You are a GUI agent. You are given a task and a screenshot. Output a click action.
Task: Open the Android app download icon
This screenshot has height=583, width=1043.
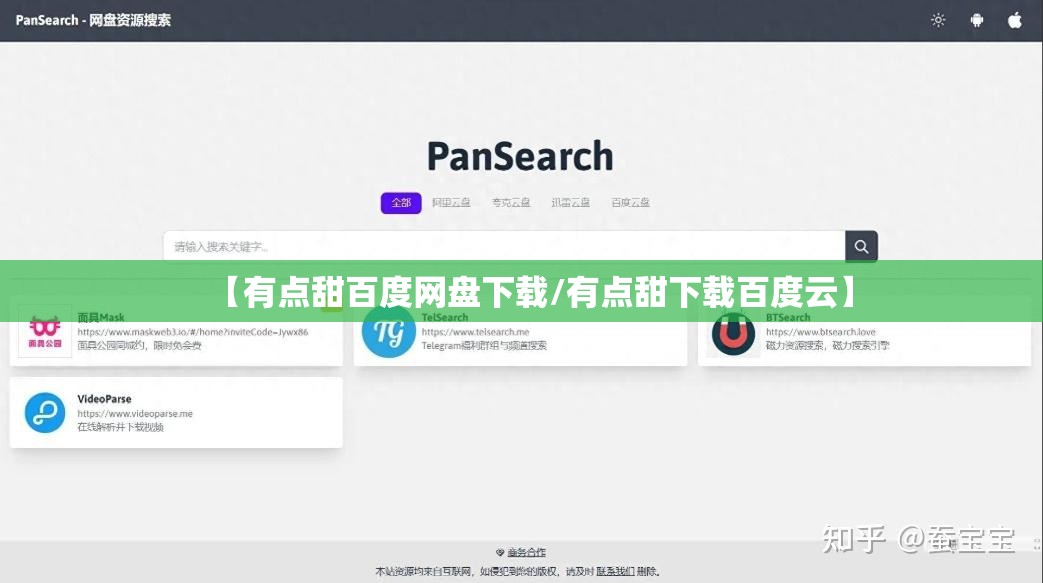pos(976,20)
